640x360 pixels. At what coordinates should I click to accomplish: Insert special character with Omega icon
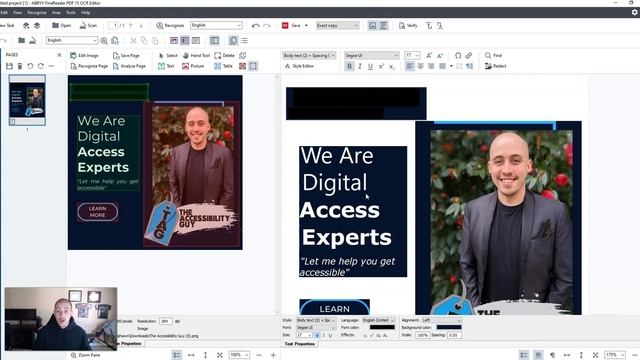coord(458,55)
